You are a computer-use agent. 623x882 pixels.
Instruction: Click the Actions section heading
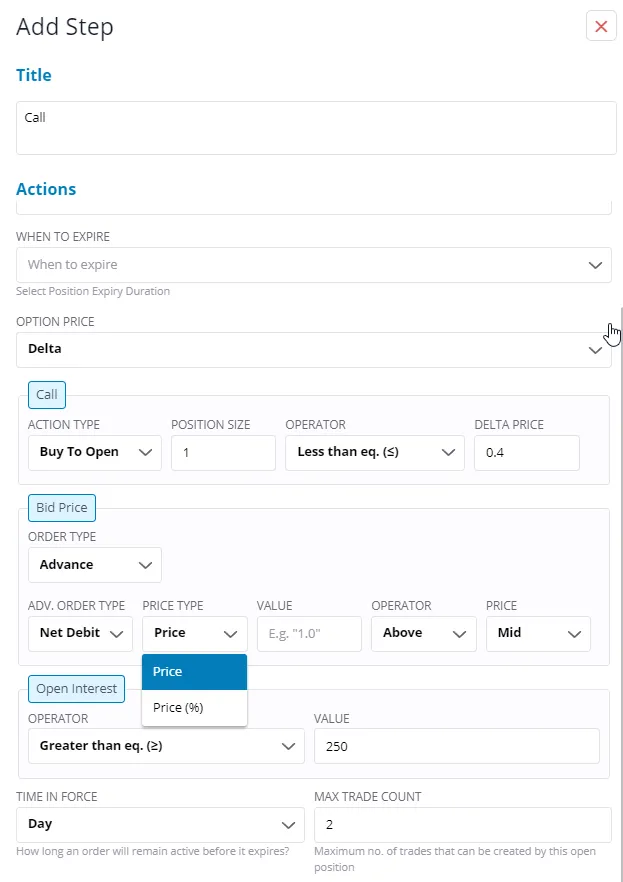46,189
